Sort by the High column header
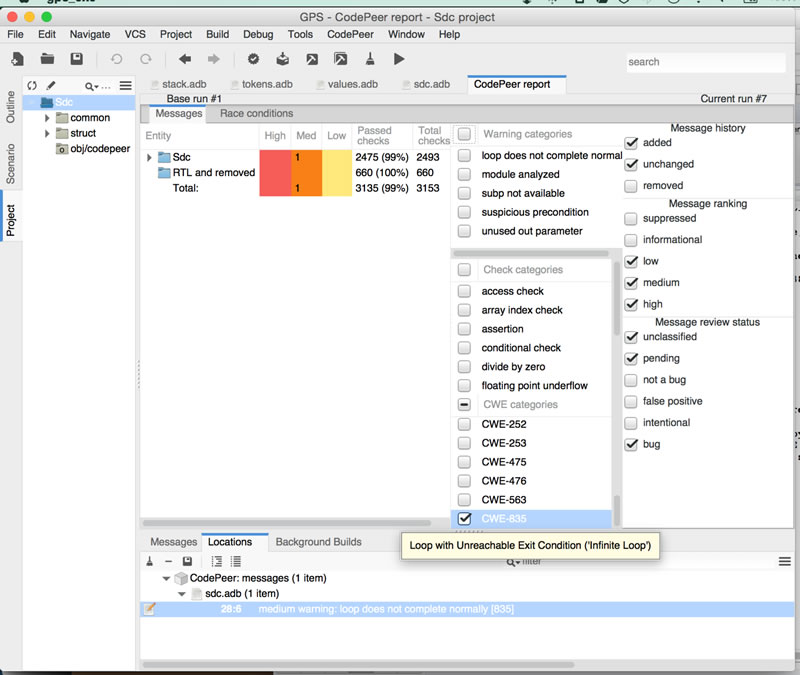Viewport: 800px width, 675px height. click(275, 136)
